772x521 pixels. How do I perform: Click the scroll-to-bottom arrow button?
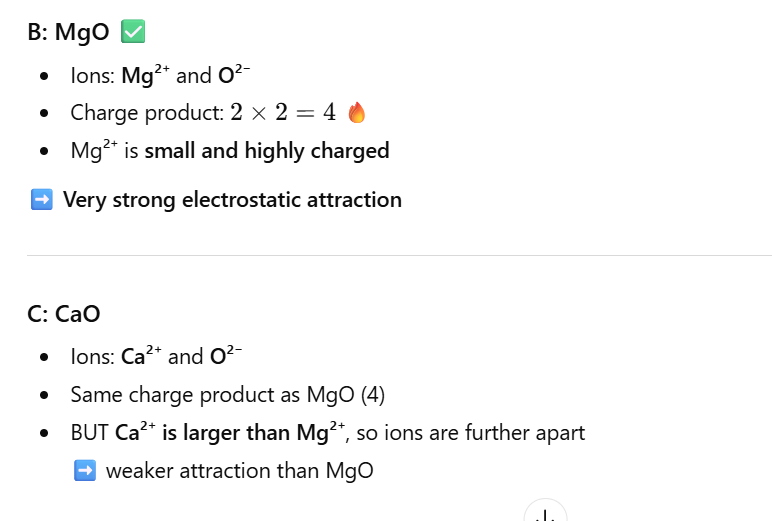click(545, 514)
